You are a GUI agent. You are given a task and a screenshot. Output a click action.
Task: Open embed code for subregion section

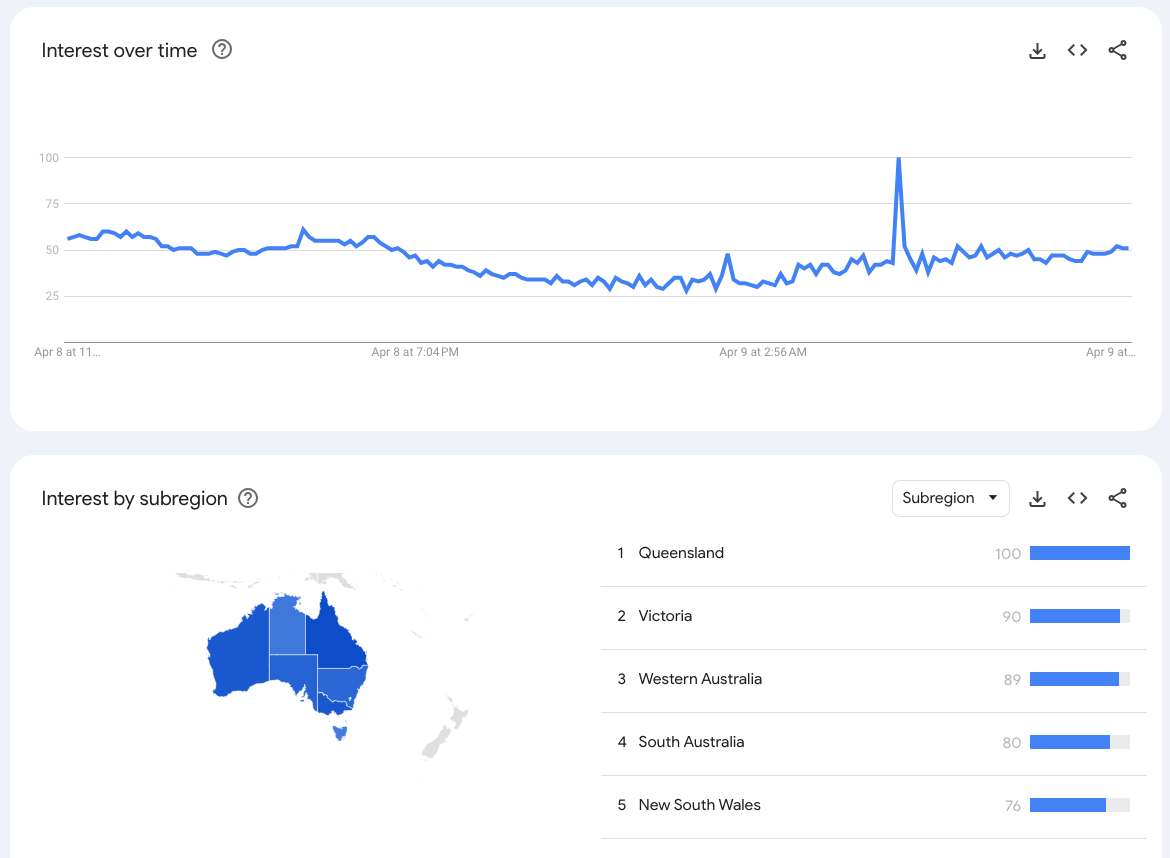tap(1077, 498)
